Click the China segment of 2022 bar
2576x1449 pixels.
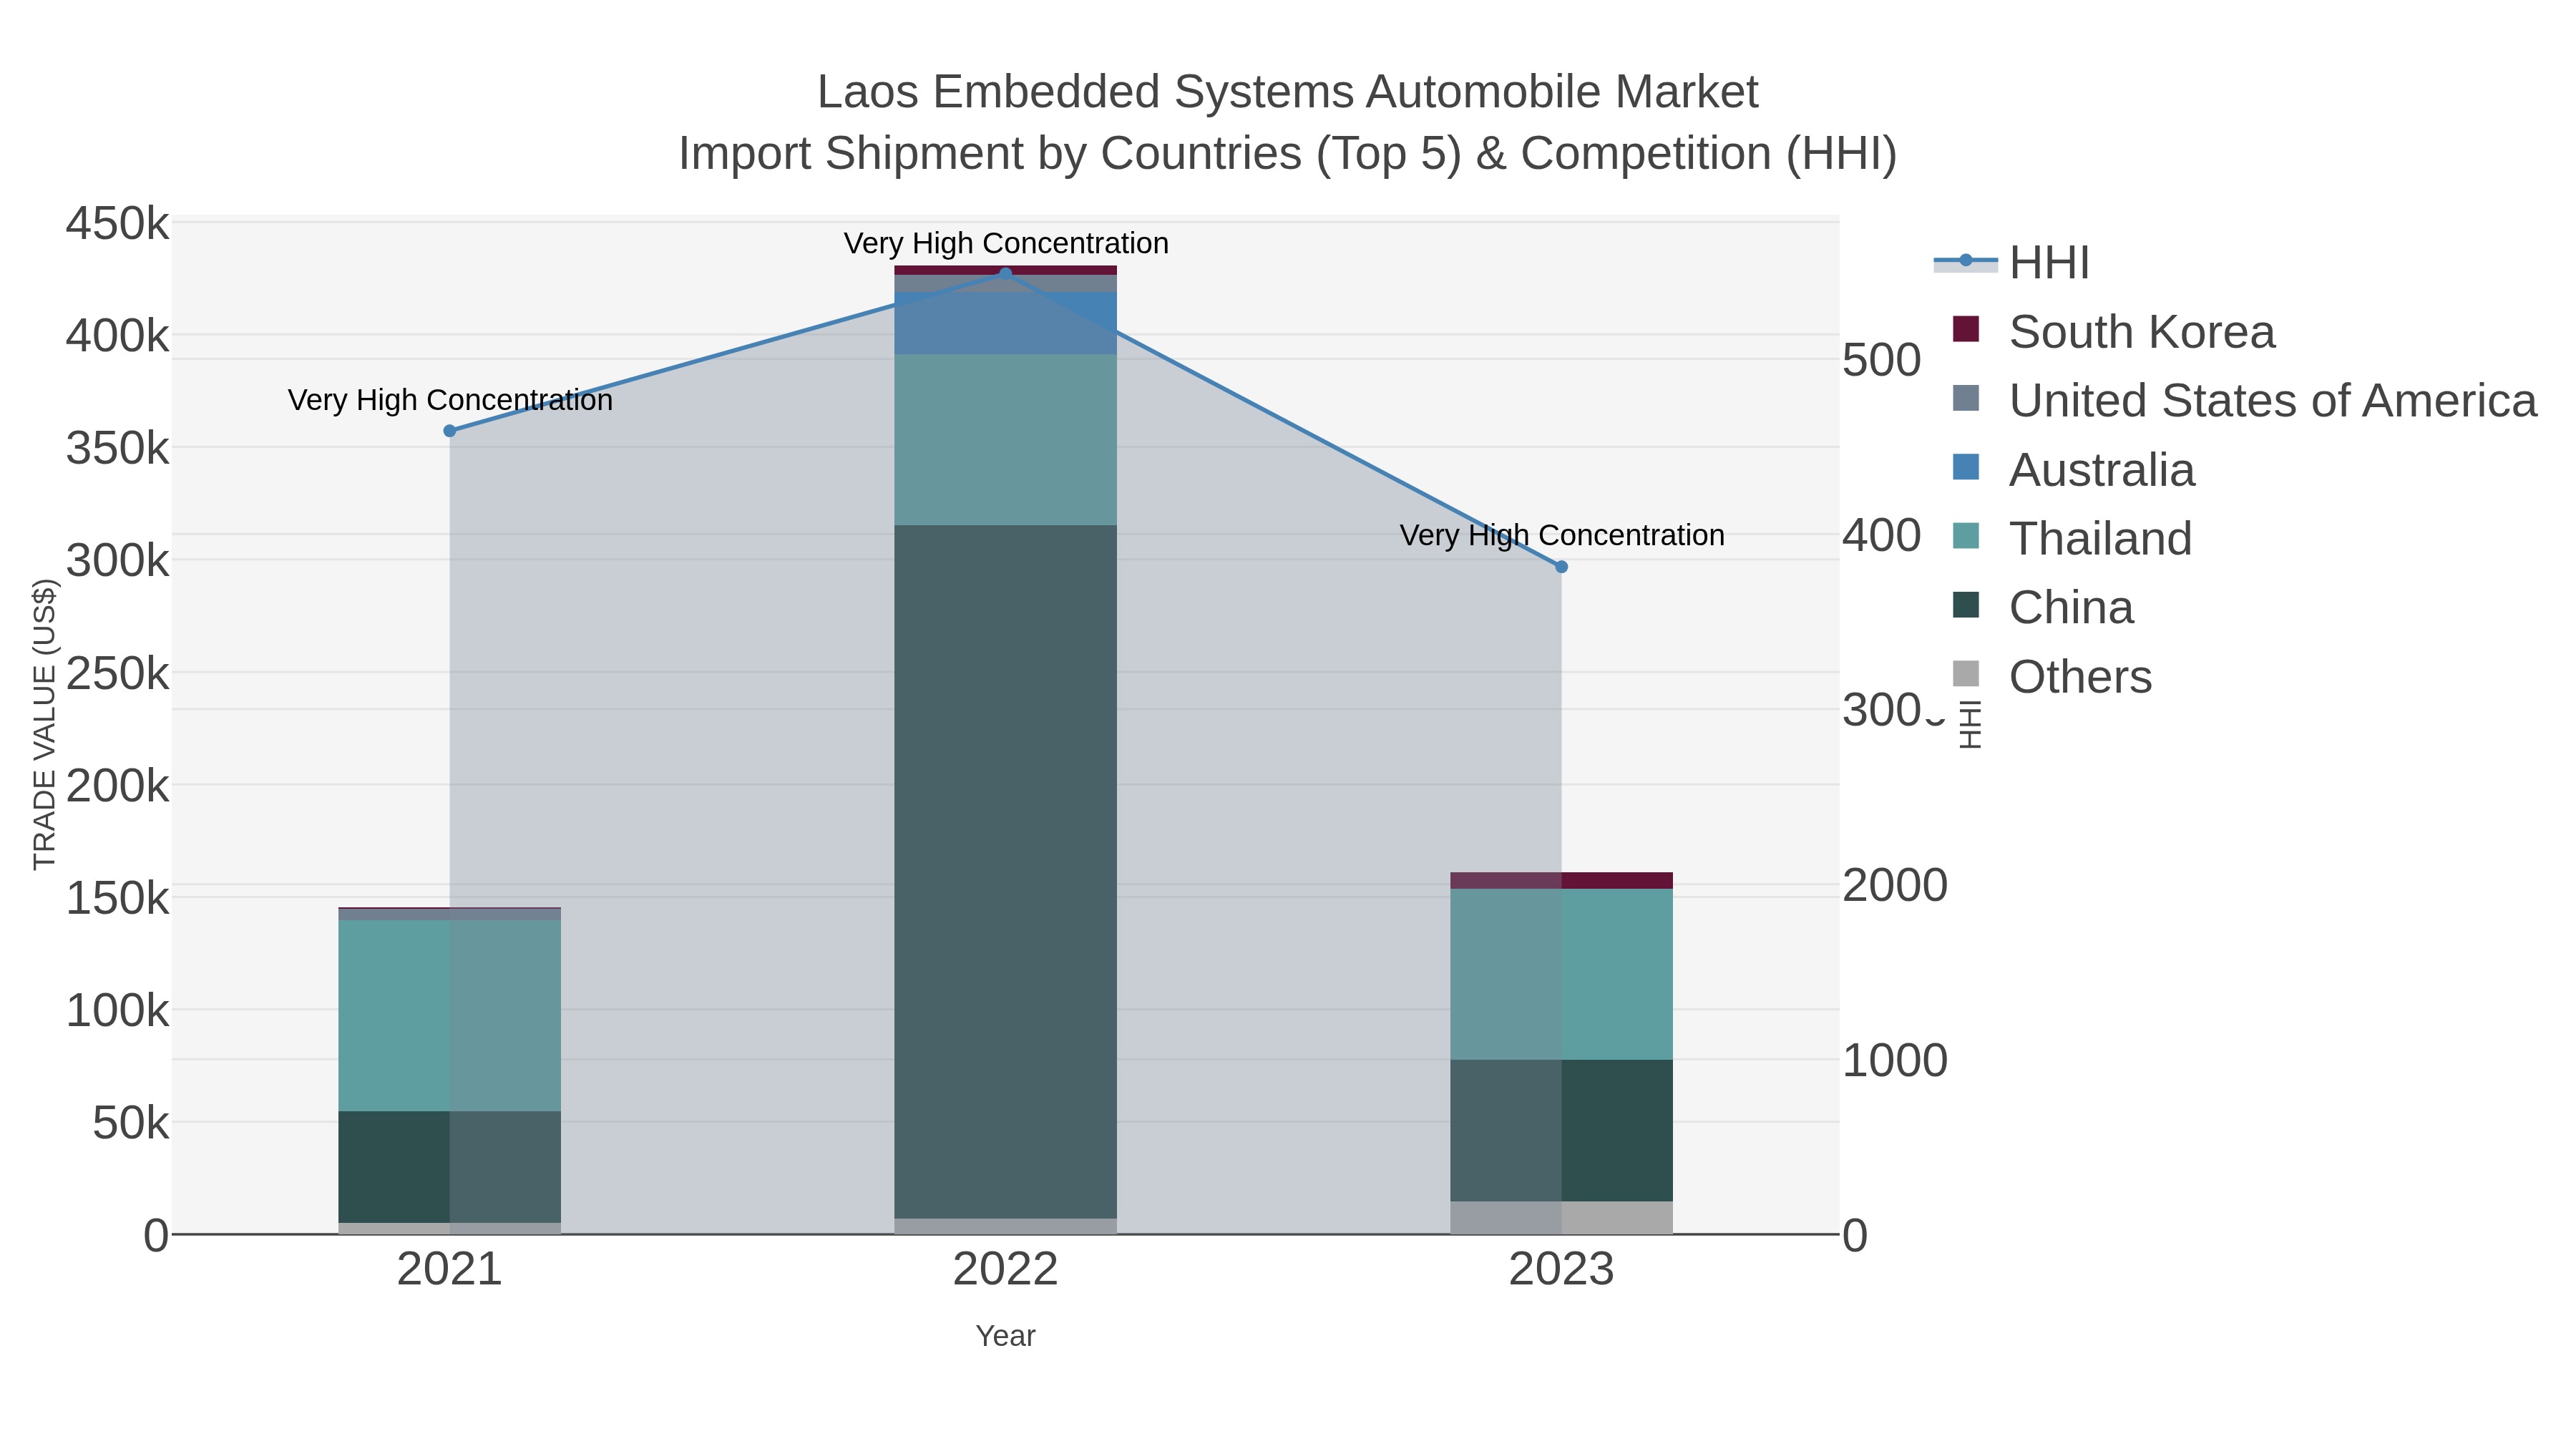(x=1006, y=872)
